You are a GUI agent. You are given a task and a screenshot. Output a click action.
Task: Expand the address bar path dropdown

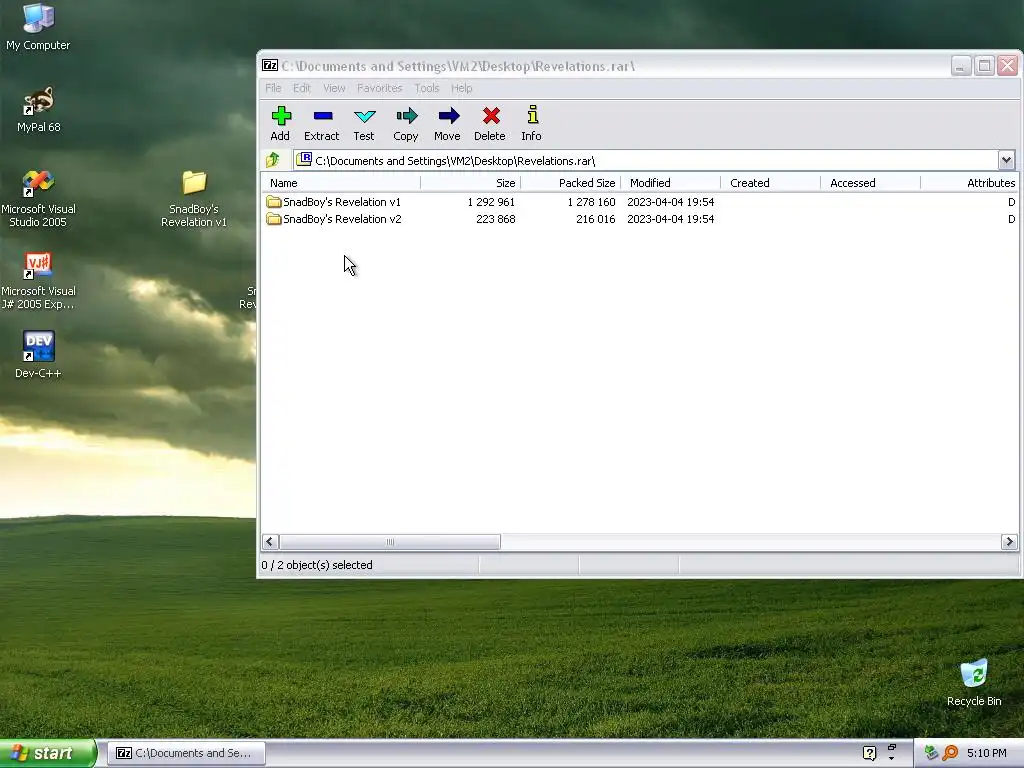coord(1006,159)
